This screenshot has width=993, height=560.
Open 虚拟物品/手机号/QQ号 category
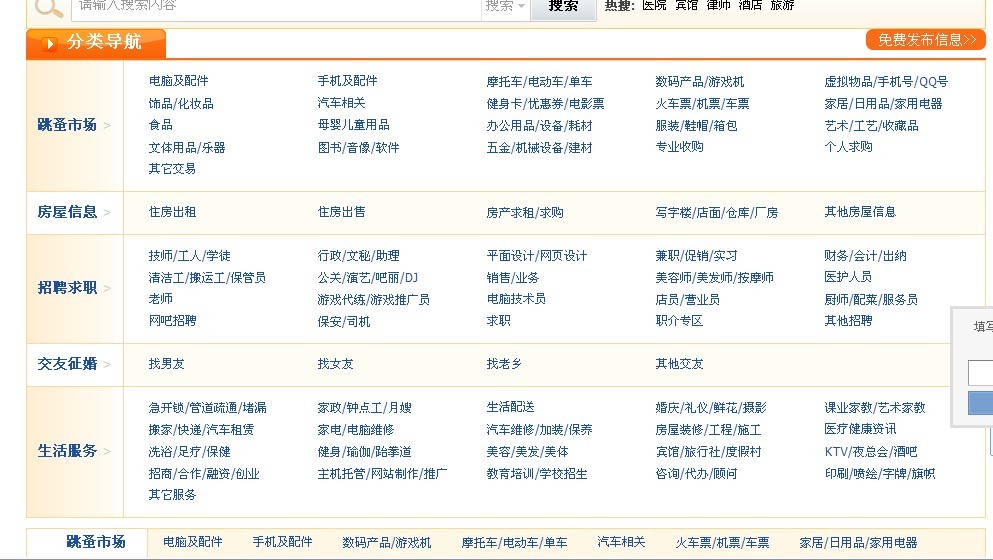[x=886, y=82]
